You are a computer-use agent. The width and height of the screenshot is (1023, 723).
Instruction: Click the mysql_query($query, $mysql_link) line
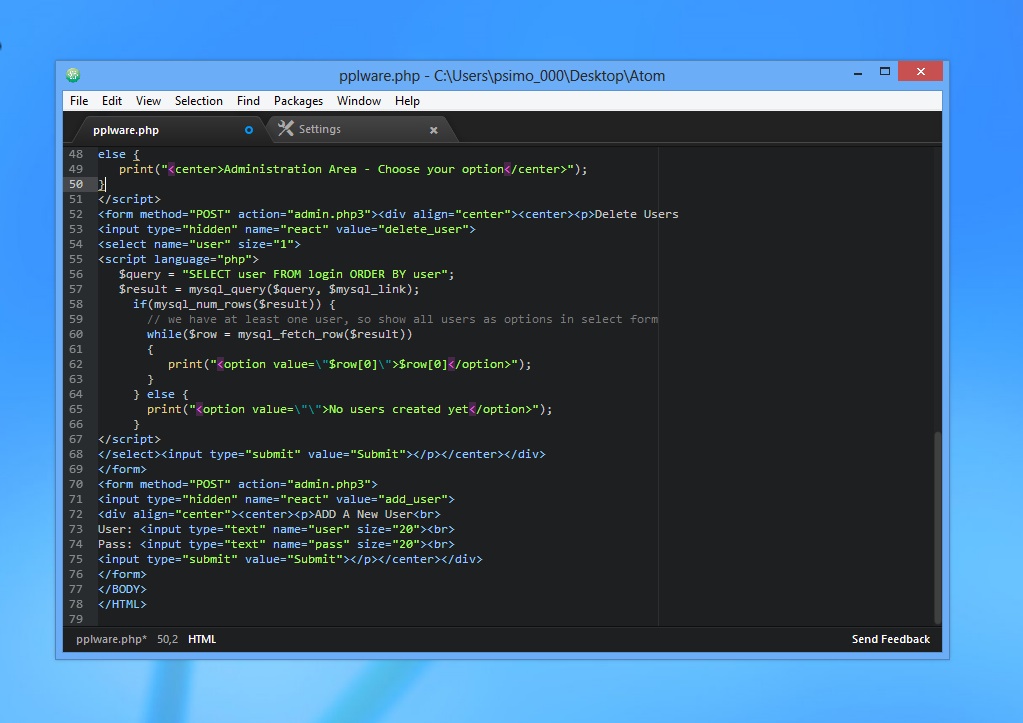[269, 289]
